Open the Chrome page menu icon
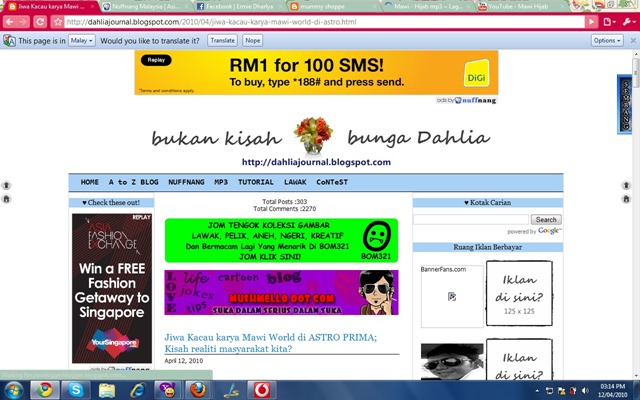Screen dimensions: 640x400 point(609,22)
